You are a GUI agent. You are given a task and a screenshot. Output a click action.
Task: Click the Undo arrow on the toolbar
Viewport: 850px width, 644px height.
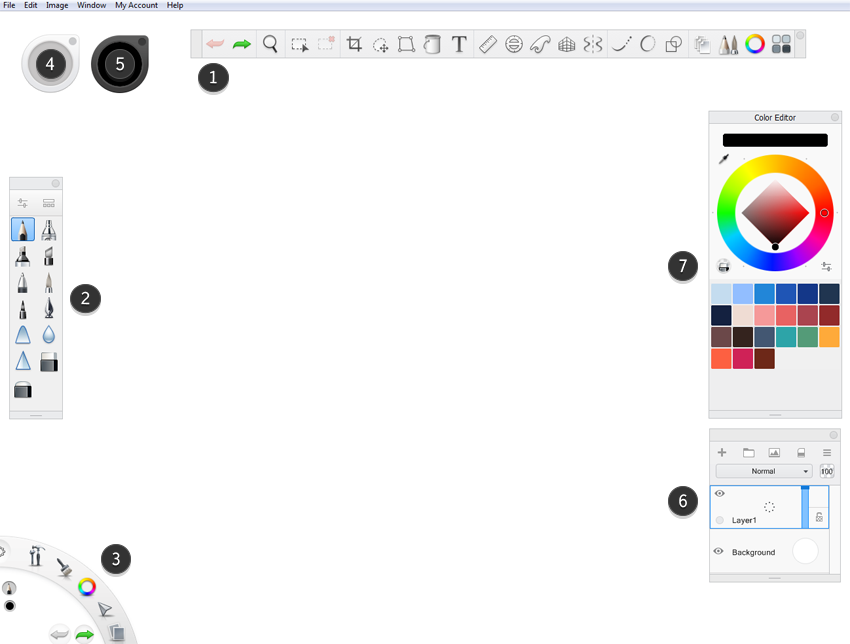[x=217, y=43]
